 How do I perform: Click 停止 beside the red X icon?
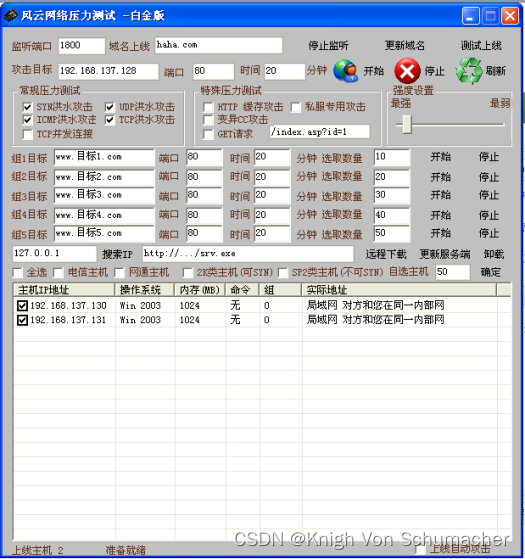[x=434, y=71]
